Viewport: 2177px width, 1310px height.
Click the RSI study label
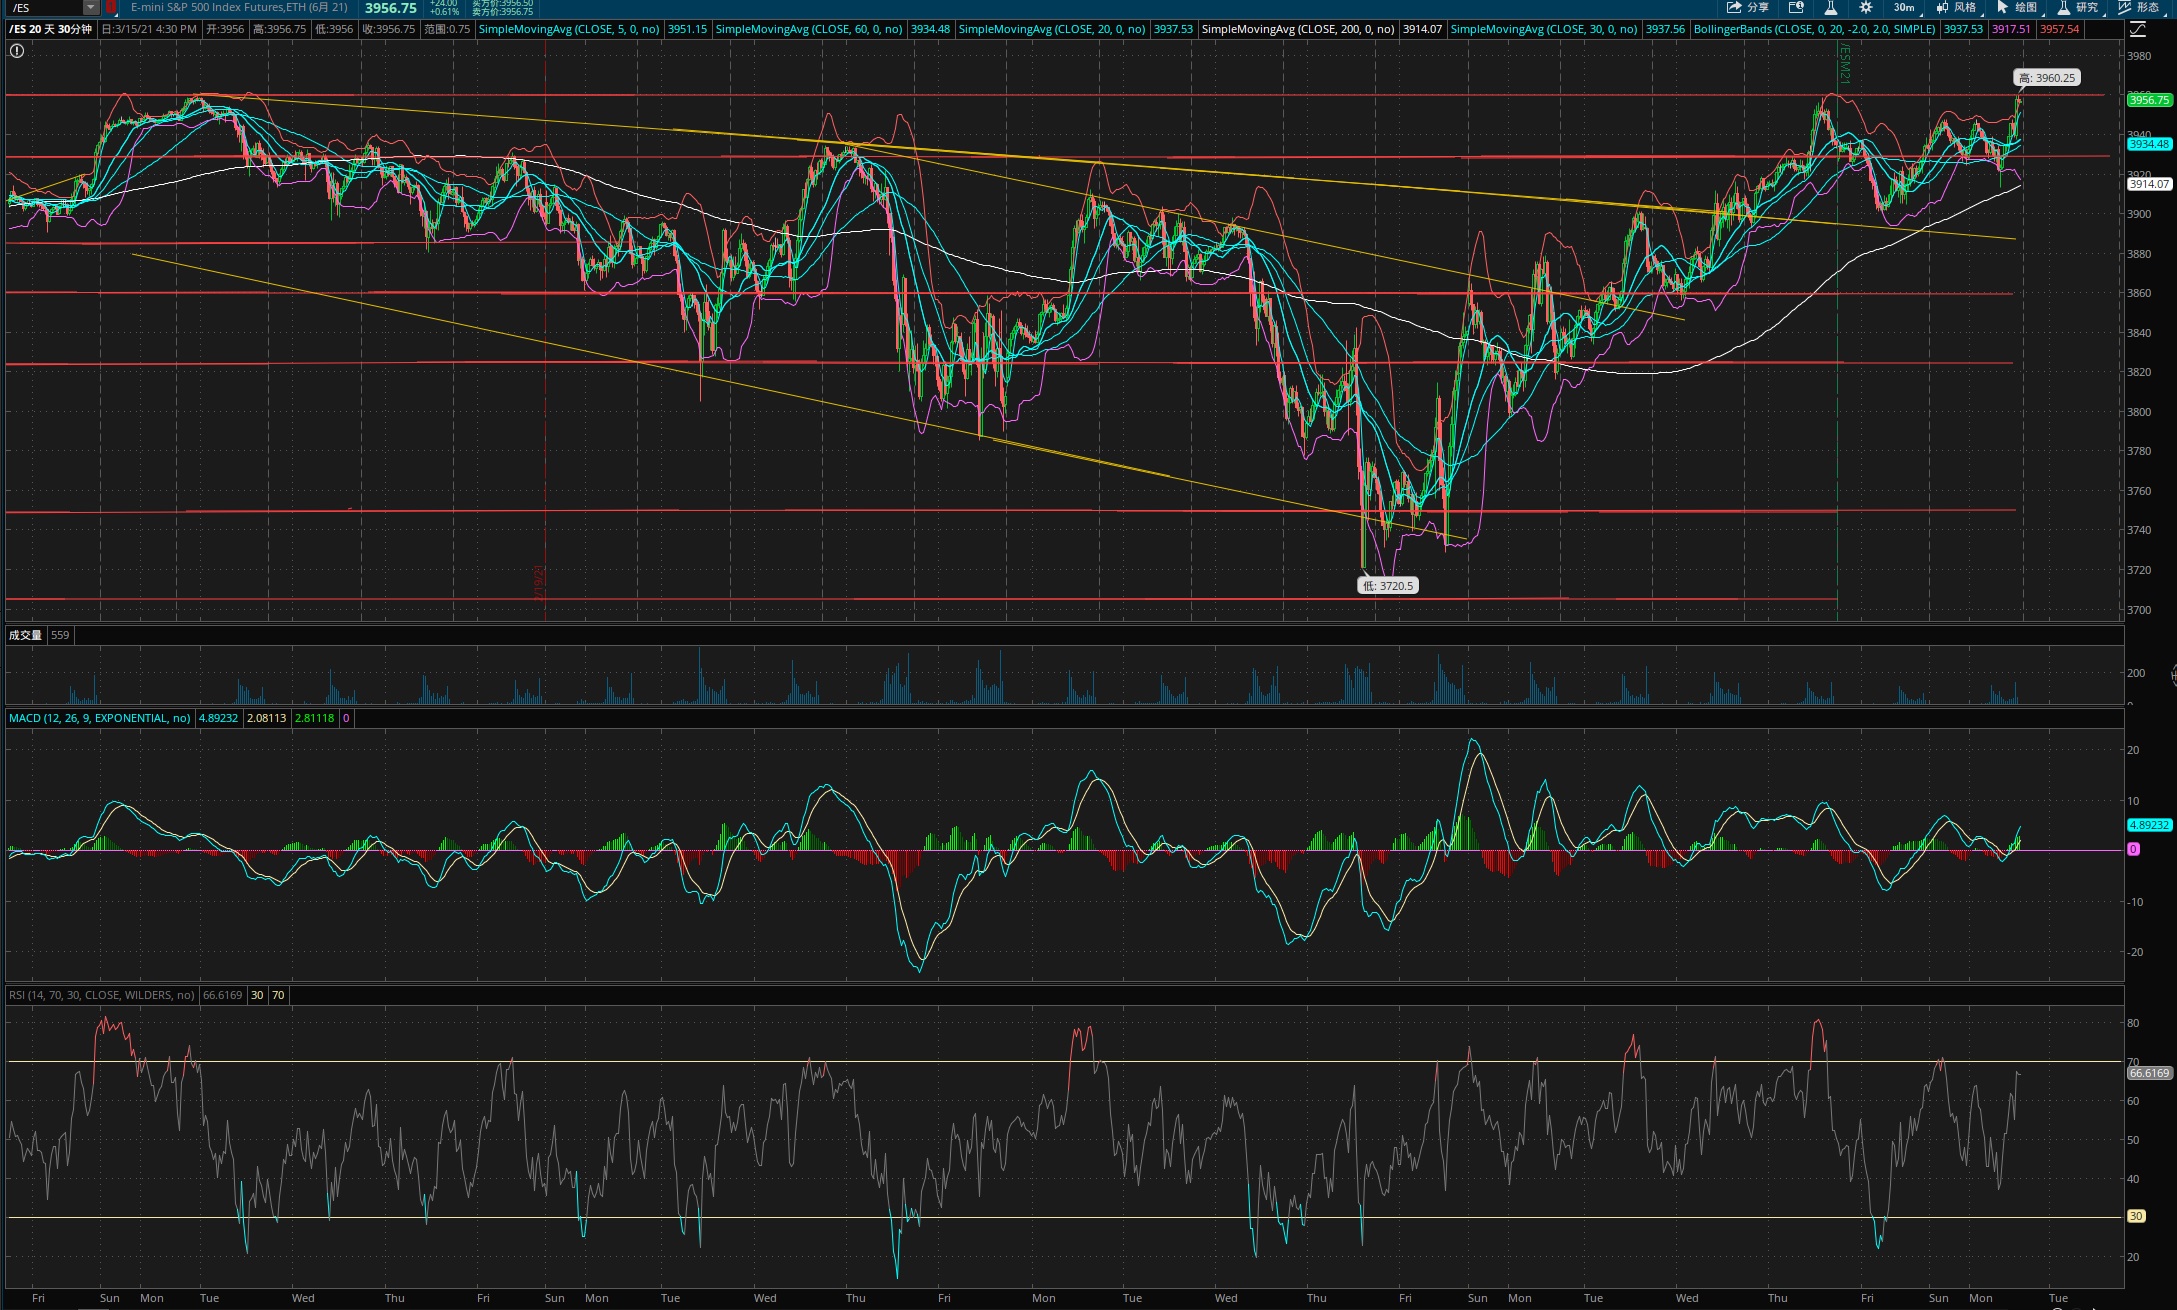coord(101,995)
